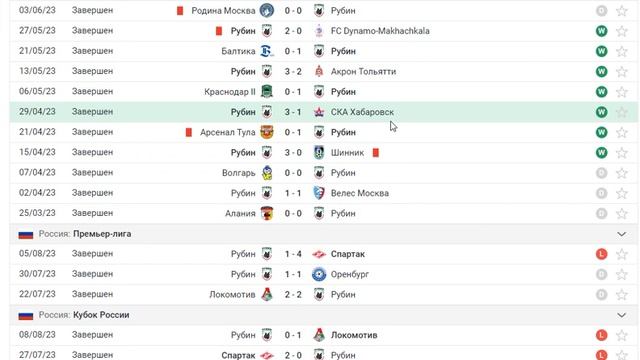Toggle favorite star for Рубин vs Велес Москва
The height and width of the screenshot is (360, 640).
point(622,193)
